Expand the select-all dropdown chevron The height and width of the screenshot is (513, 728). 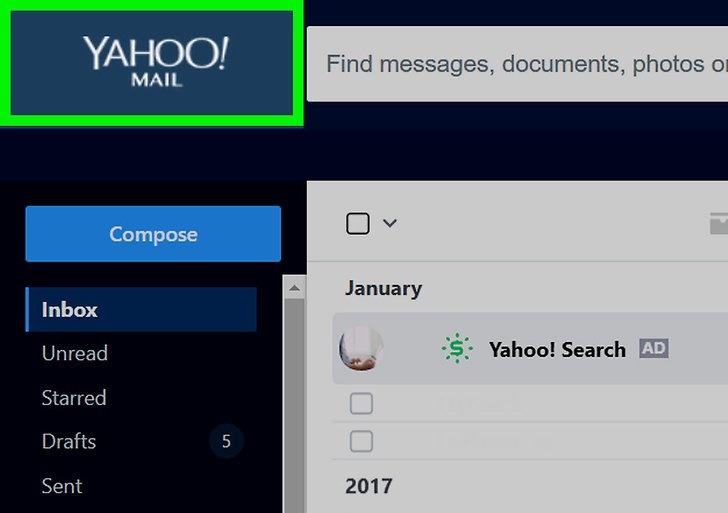[x=390, y=223]
